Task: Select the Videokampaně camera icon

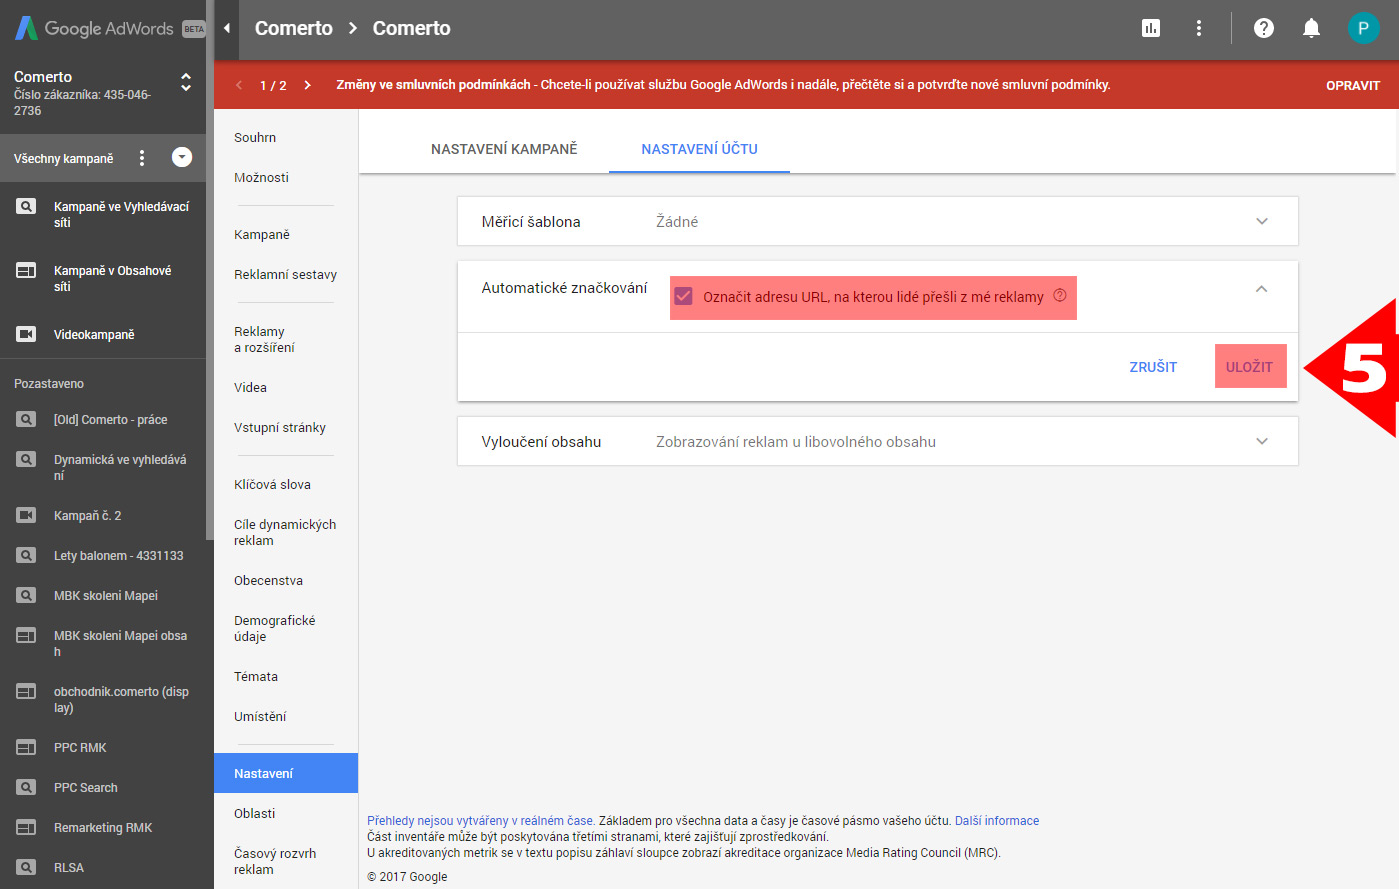Action: [x=26, y=334]
